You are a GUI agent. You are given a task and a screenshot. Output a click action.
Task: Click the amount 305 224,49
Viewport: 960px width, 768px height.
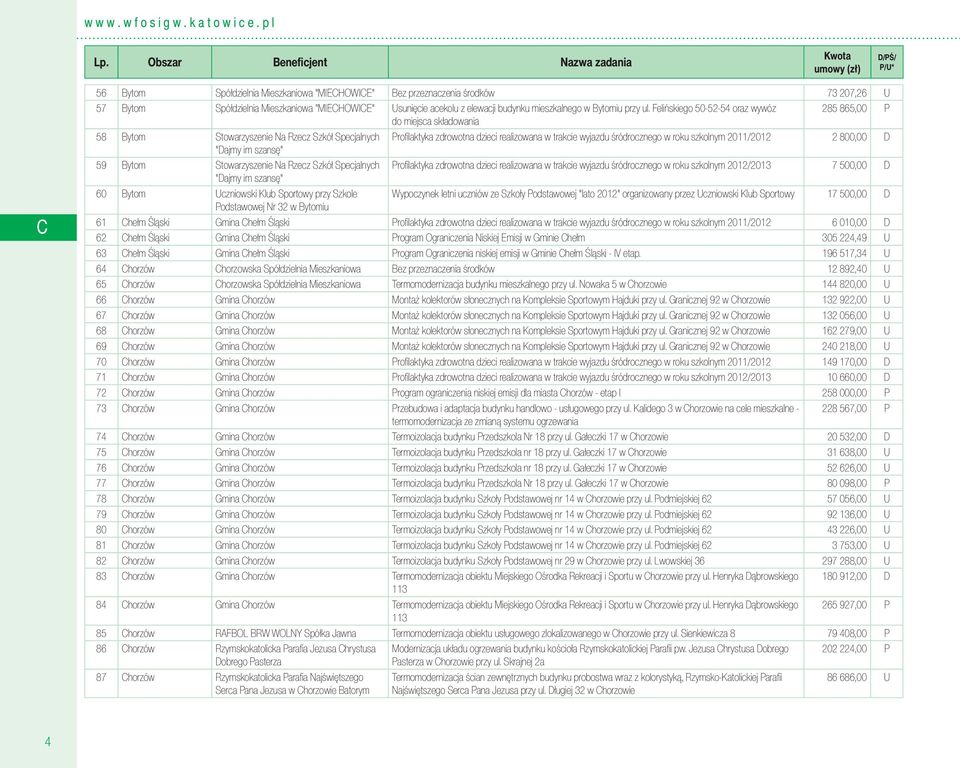[x=844, y=238]
